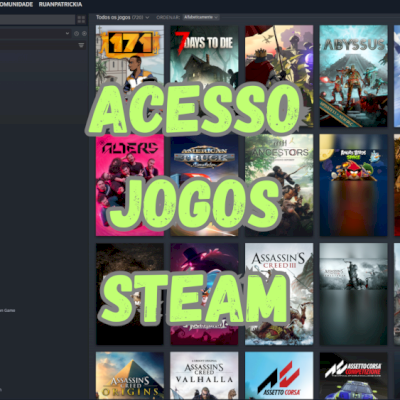Switch the library to grid view
Viewport: 400px width, 400px height.
point(81,20)
